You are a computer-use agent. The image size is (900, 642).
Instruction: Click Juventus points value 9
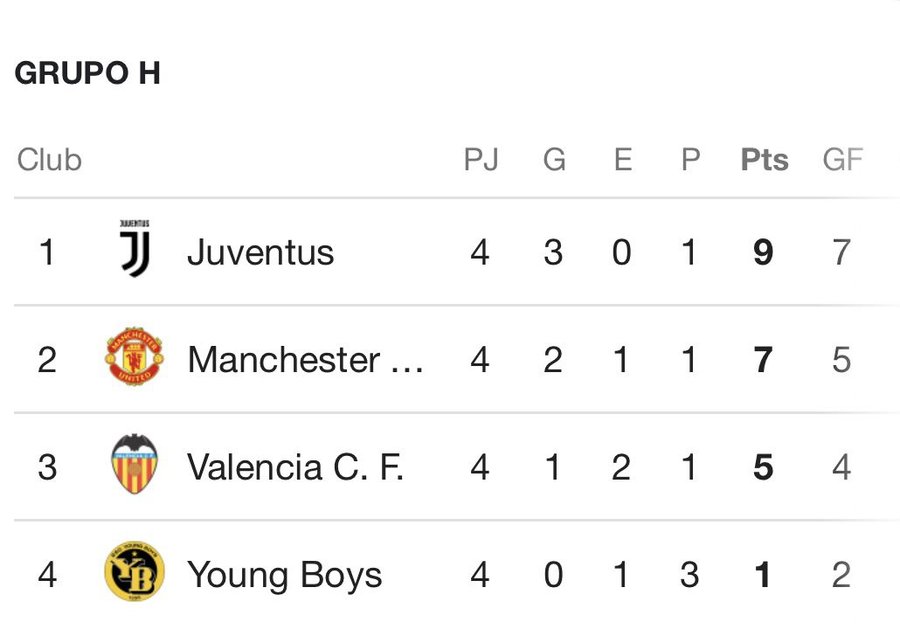(763, 252)
